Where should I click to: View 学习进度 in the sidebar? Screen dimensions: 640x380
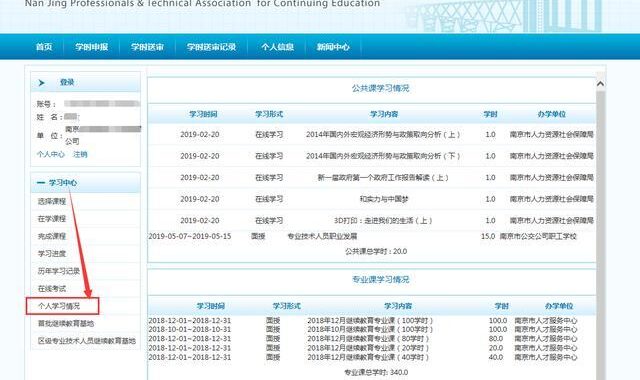(52, 253)
